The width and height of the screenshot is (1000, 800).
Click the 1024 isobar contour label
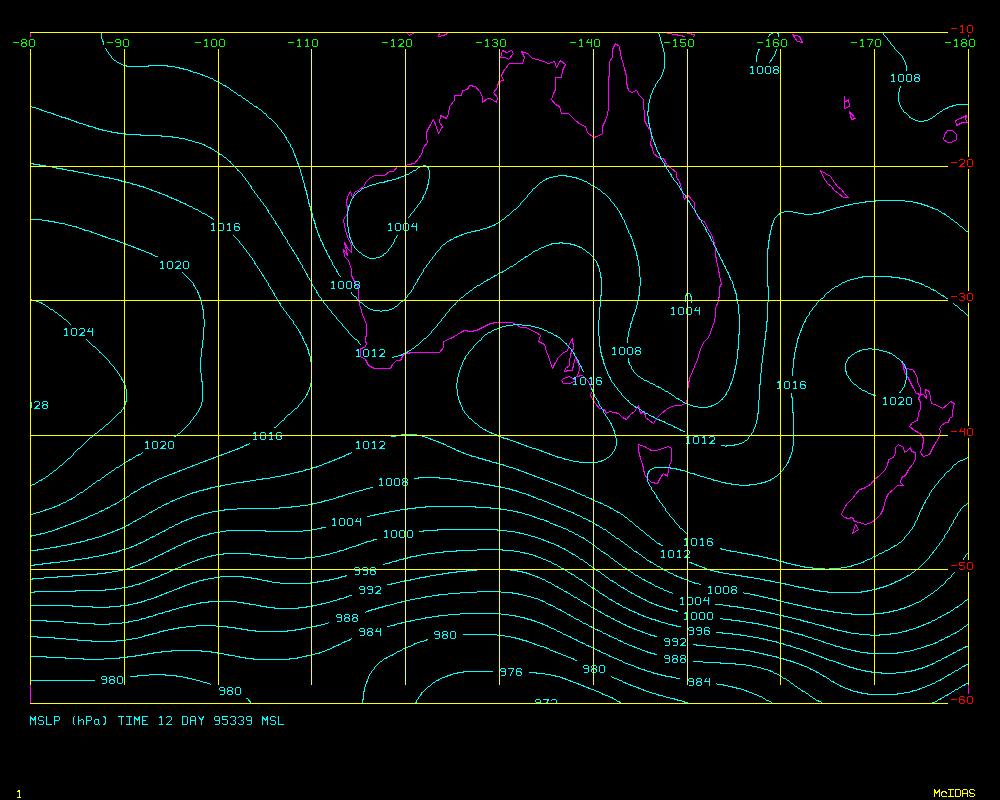click(78, 332)
